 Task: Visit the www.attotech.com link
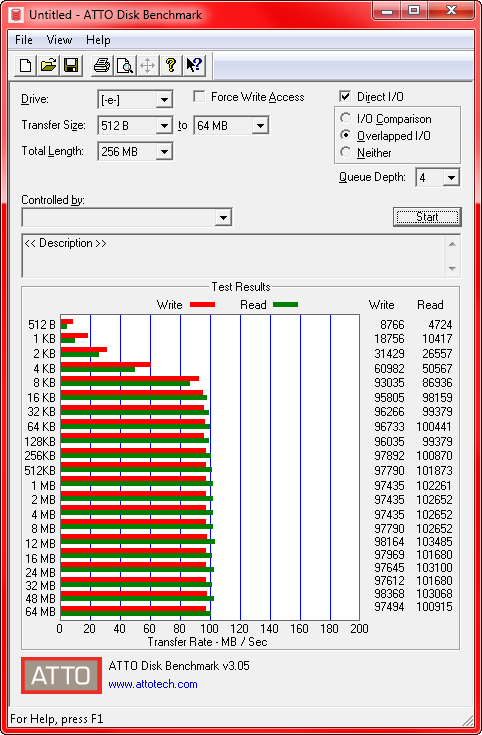pos(153,684)
